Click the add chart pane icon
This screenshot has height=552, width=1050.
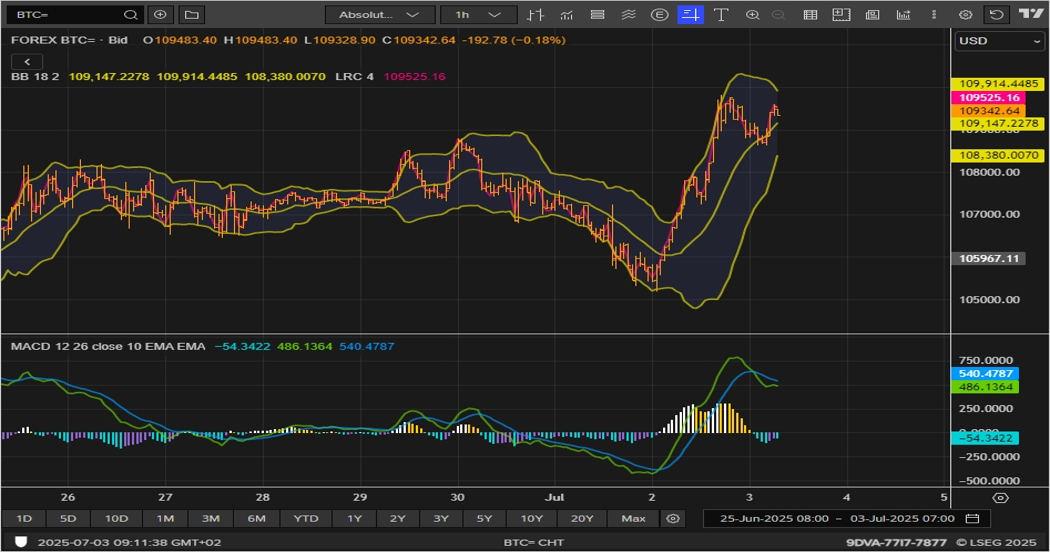pyautogui.click(x=841, y=15)
